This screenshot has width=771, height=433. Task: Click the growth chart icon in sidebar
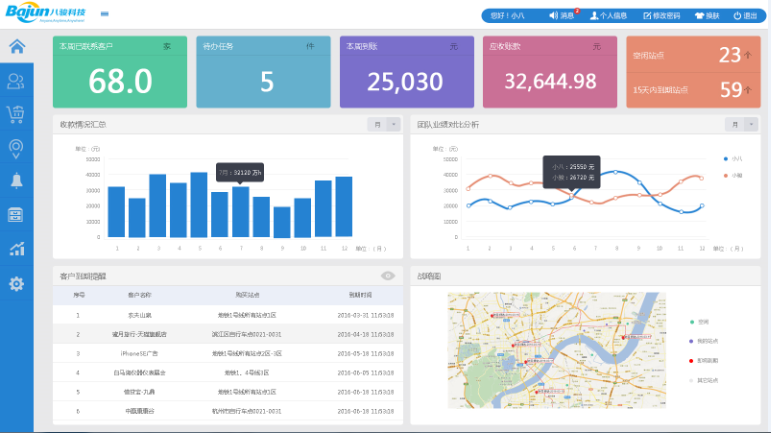[16, 249]
